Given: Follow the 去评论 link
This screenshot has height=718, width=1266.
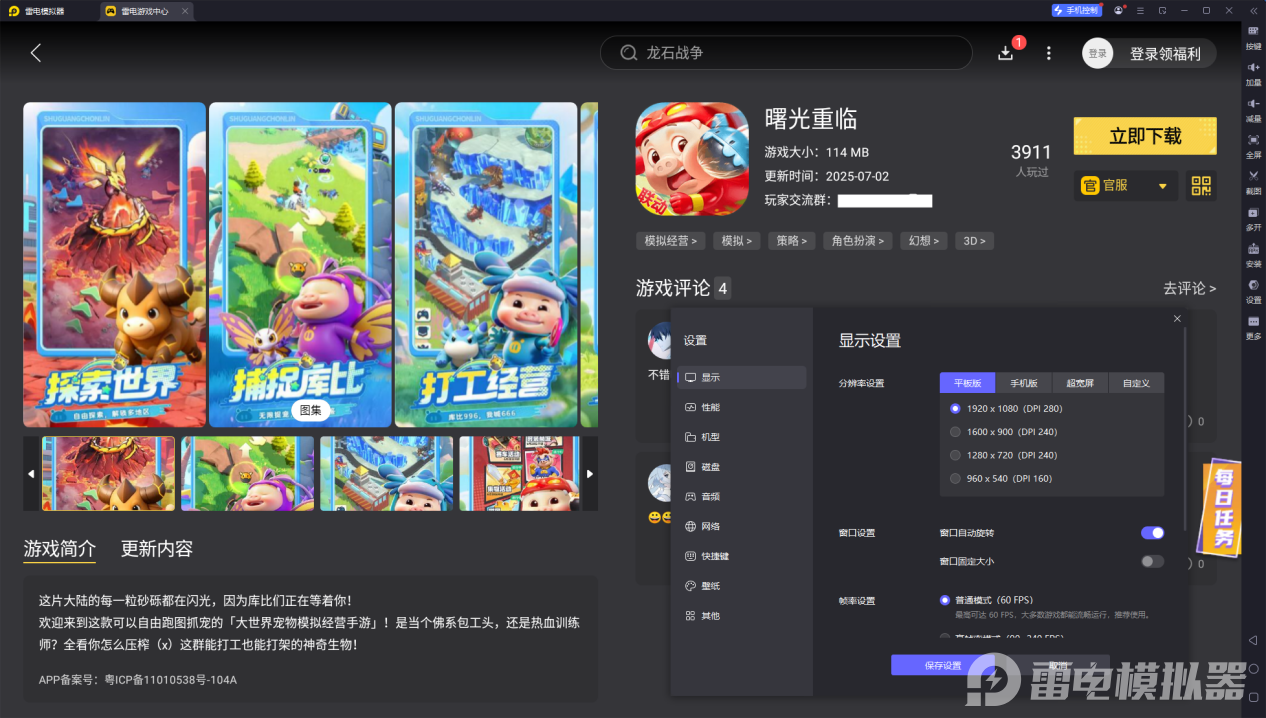Looking at the screenshot, I should click(x=1189, y=288).
